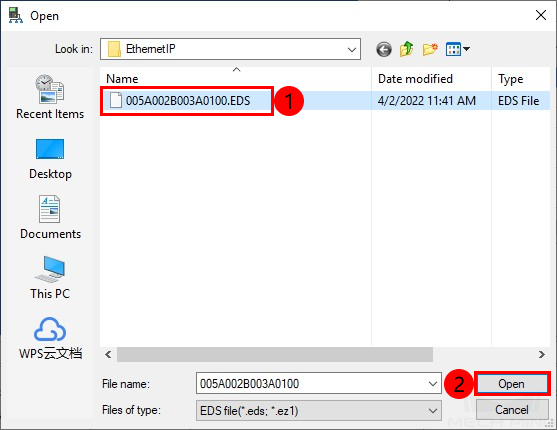The image size is (557, 430).
Task: Select file 005A002B003A0100.EDS
Action: point(187,101)
